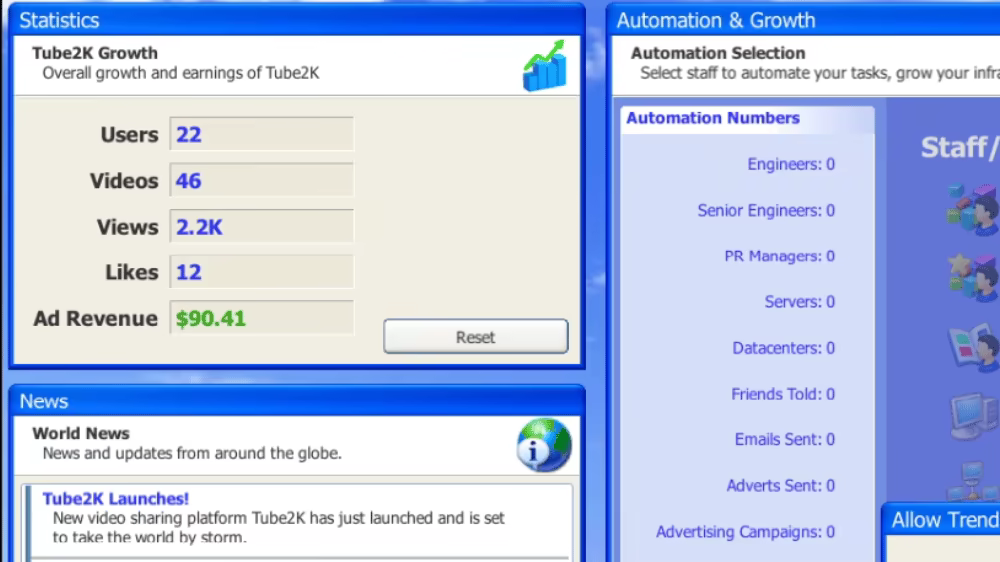The image size is (1000, 562).
Task: Click the Senior Engineers: 0 row
Action: click(766, 211)
